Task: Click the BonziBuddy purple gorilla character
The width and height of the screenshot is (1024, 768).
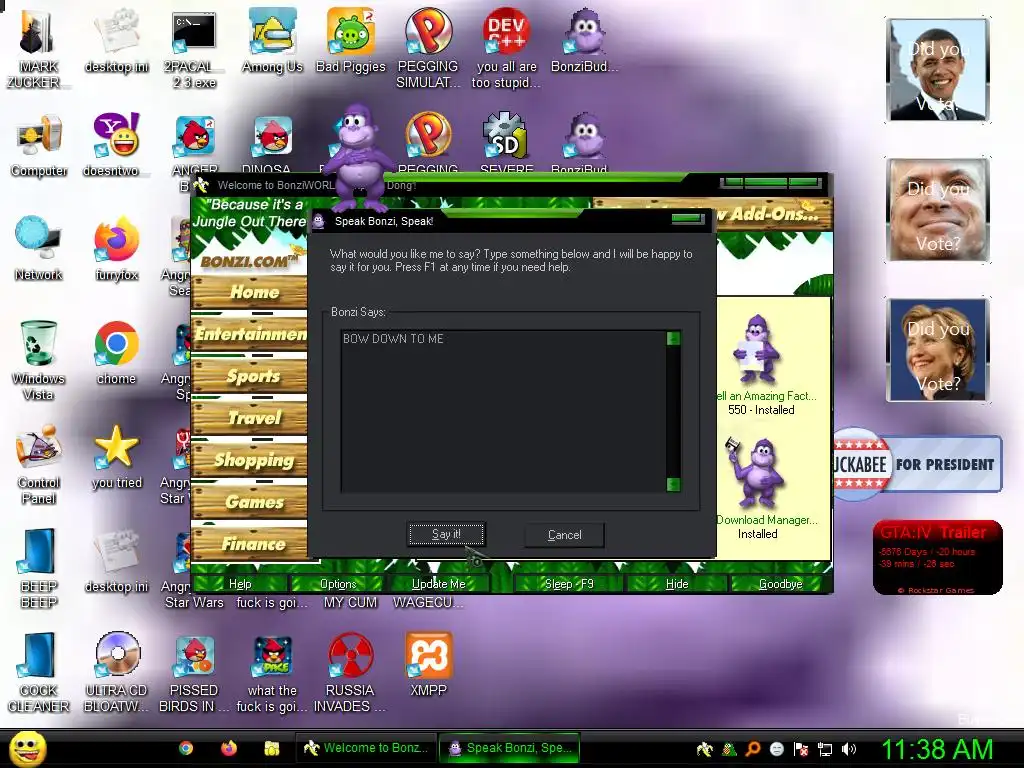Action: tap(359, 157)
